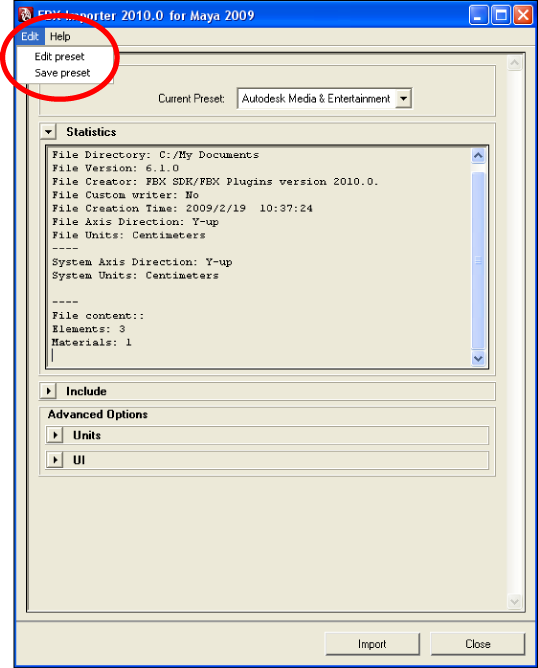Click the FBX Importer title bar icon
Image resolution: width=538 pixels, height=668 pixels.
tap(26, 14)
